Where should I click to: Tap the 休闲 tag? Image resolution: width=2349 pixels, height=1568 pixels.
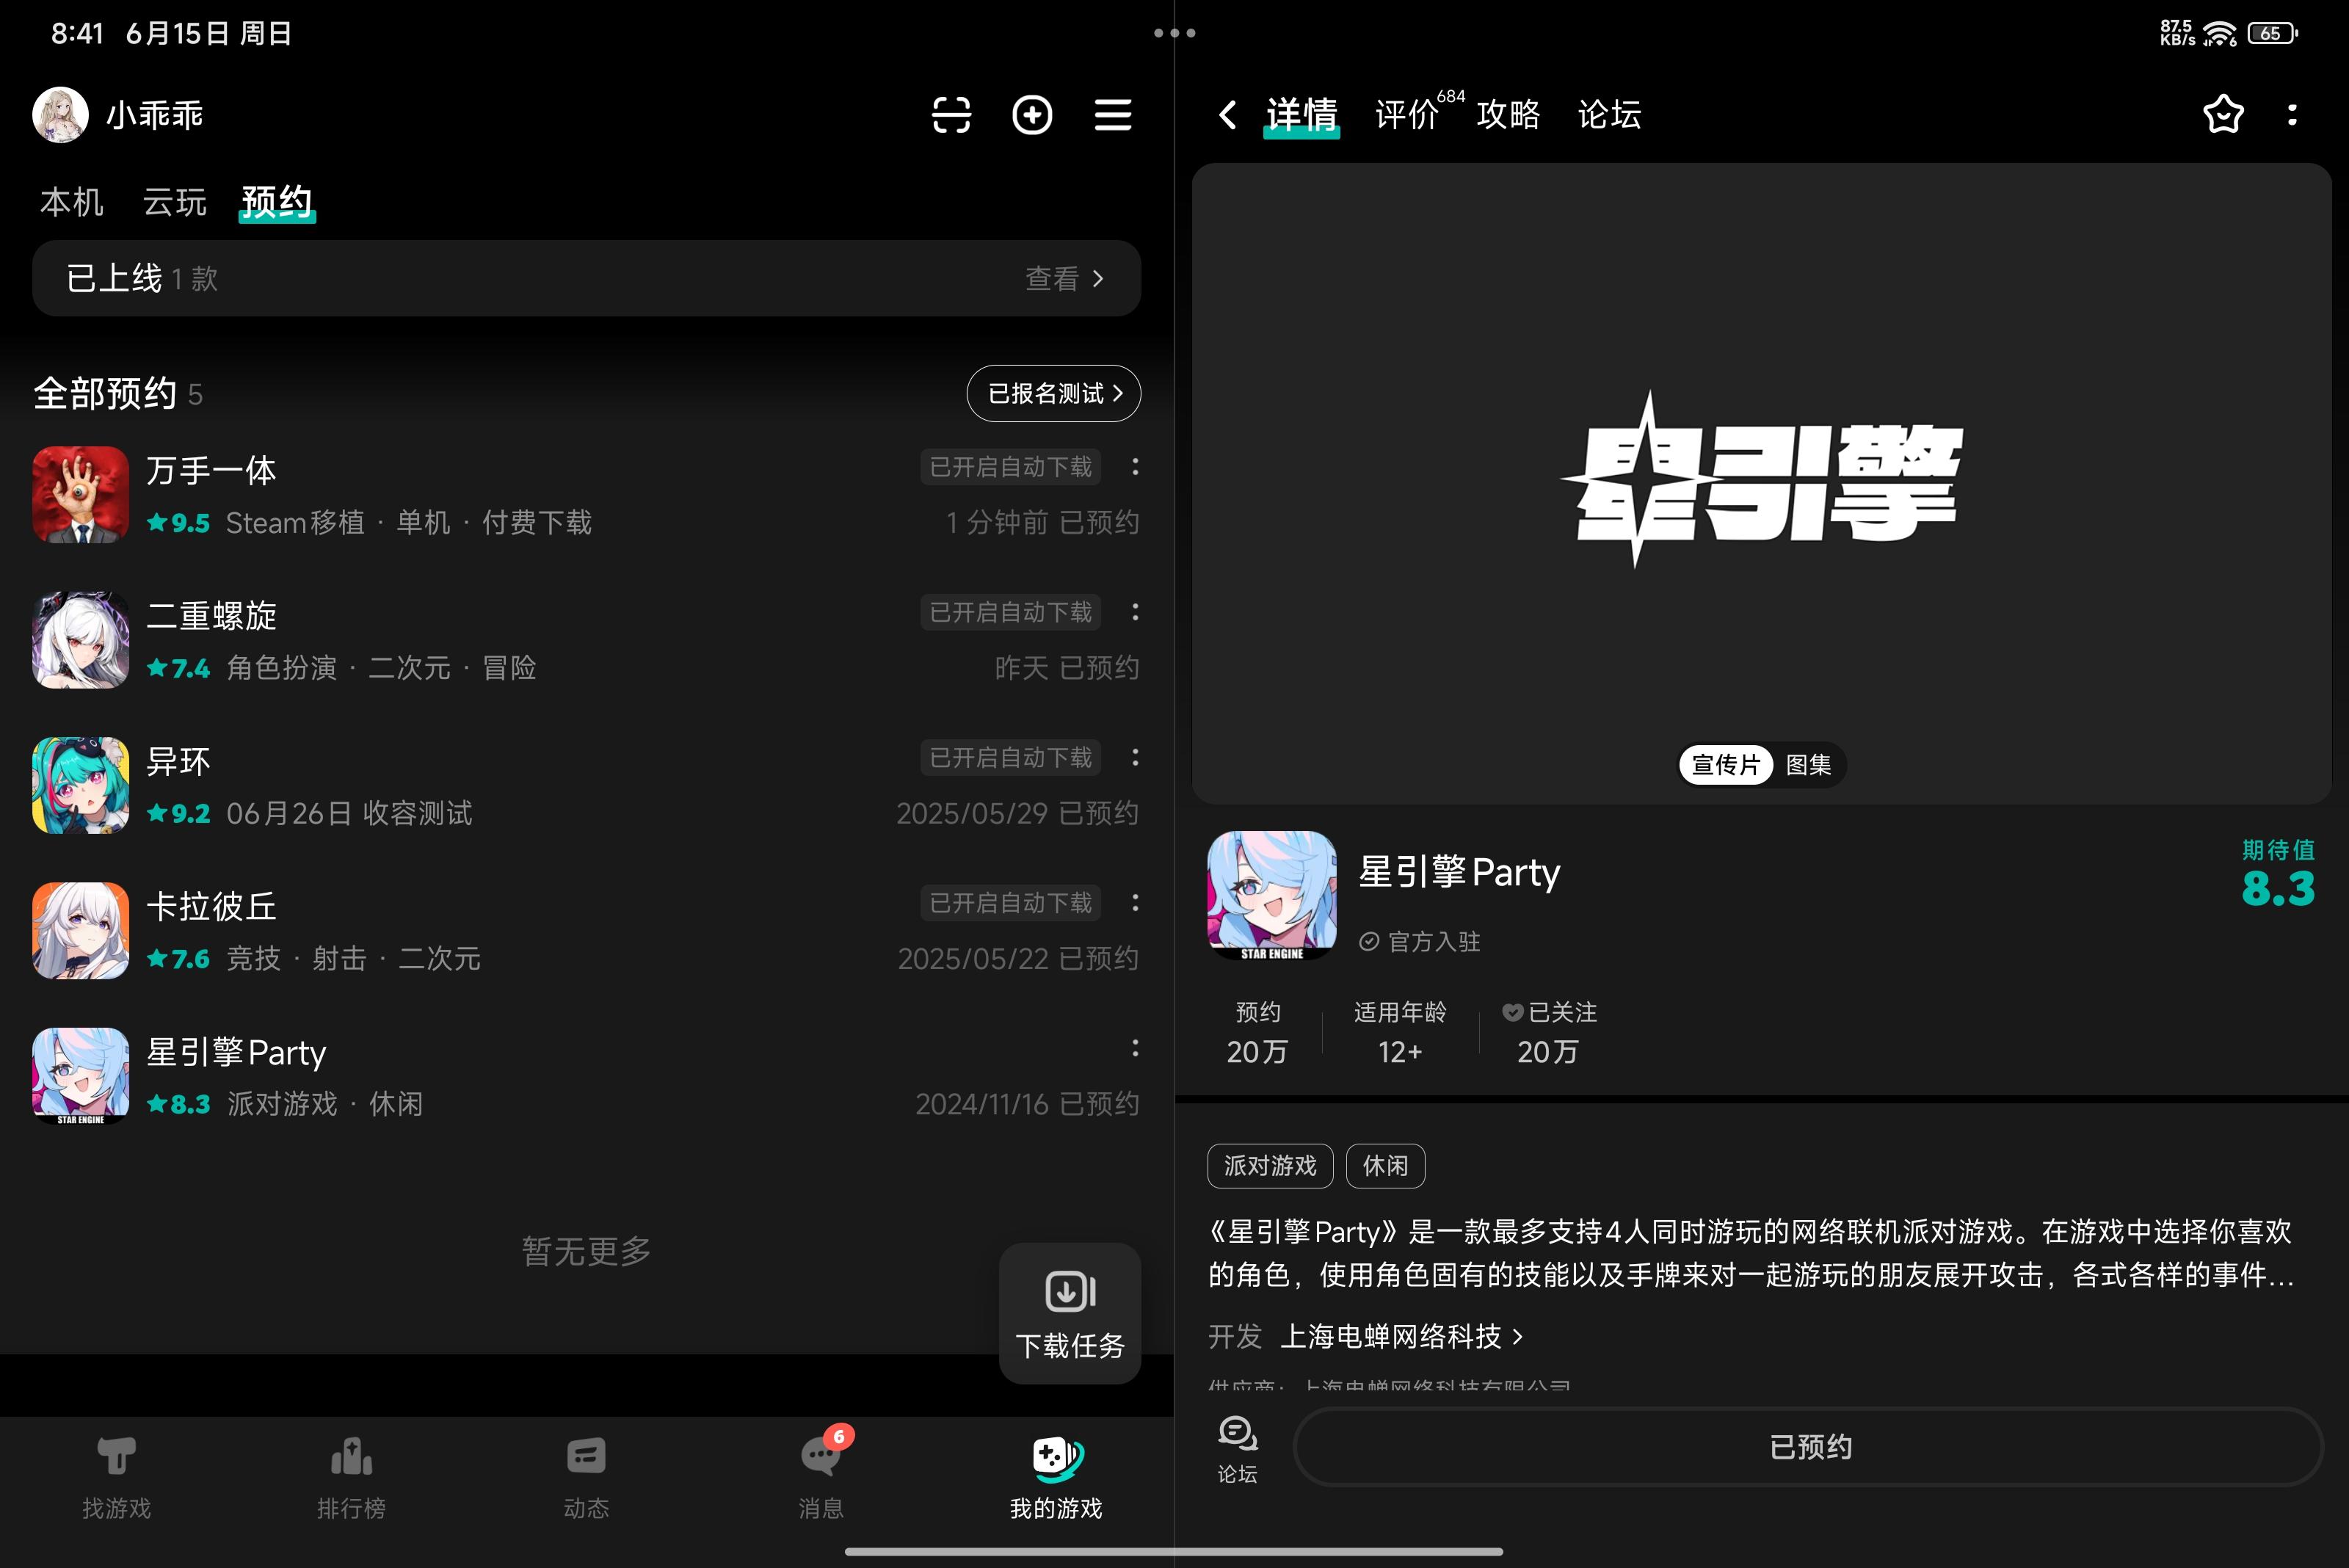click(x=1385, y=1166)
